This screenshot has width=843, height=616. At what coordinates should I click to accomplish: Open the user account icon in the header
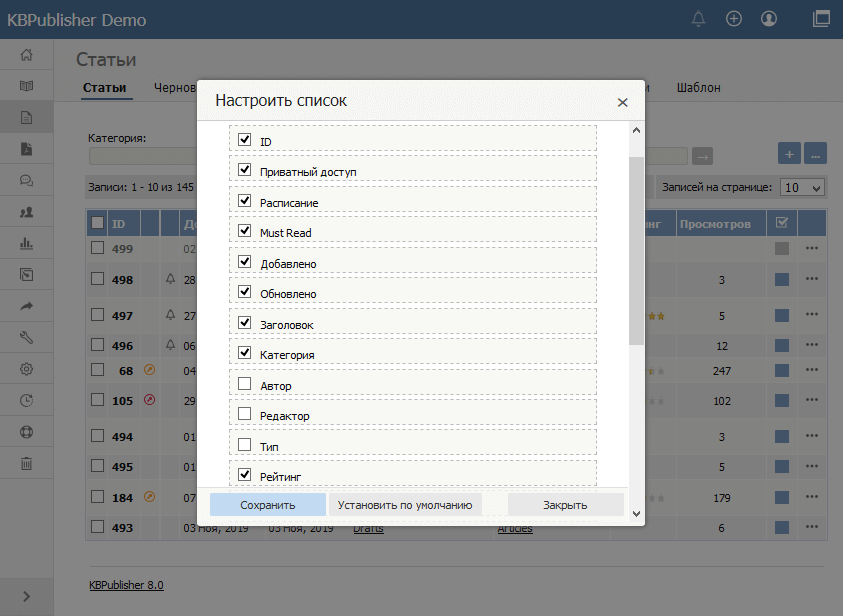pos(769,19)
